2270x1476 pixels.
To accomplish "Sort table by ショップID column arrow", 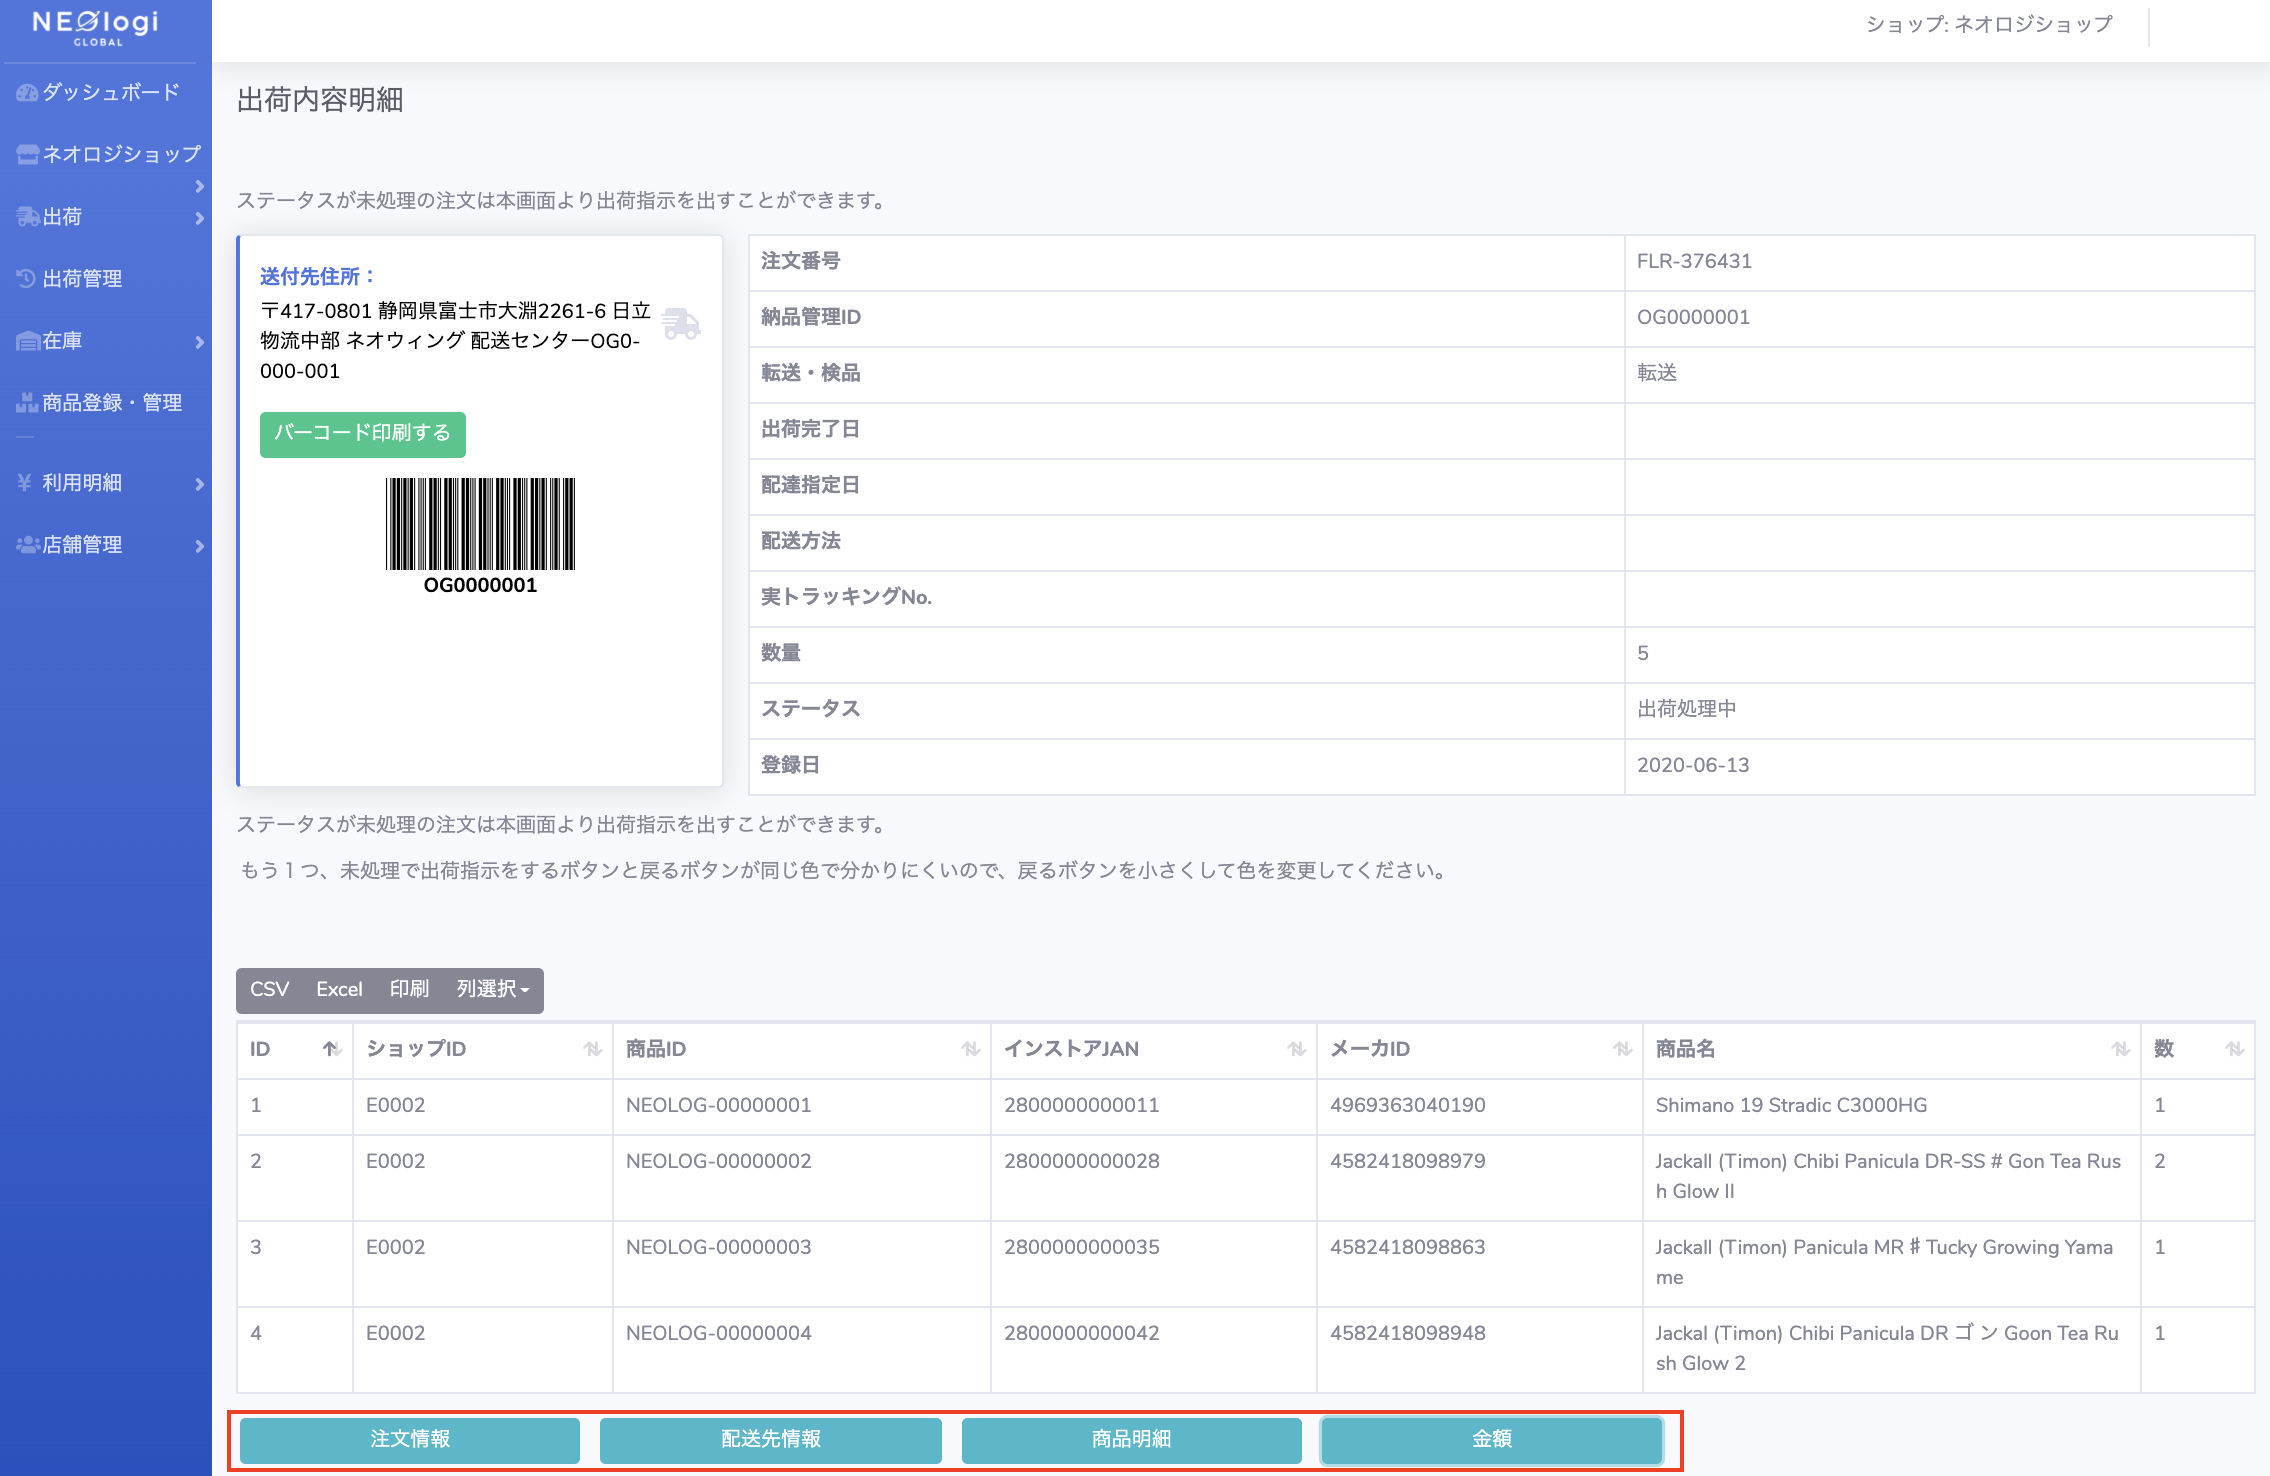I will pyautogui.click(x=593, y=1049).
